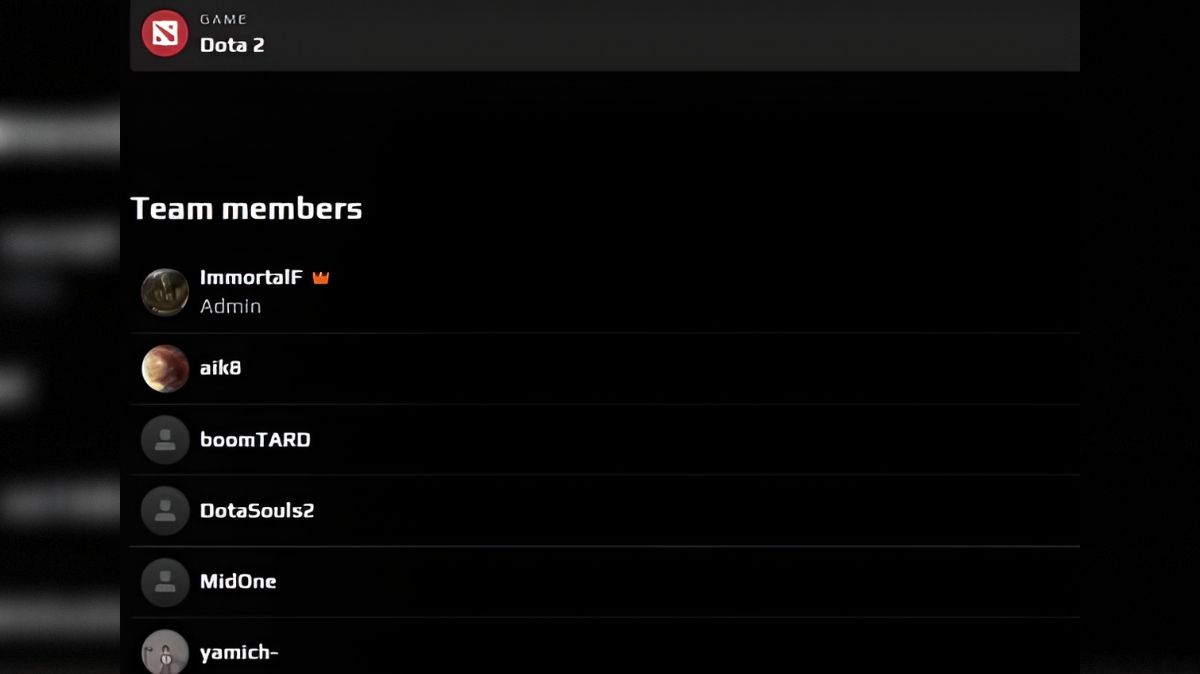Click the Admin role label
The width and height of the screenshot is (1200, 674).
tap(230, 306)
